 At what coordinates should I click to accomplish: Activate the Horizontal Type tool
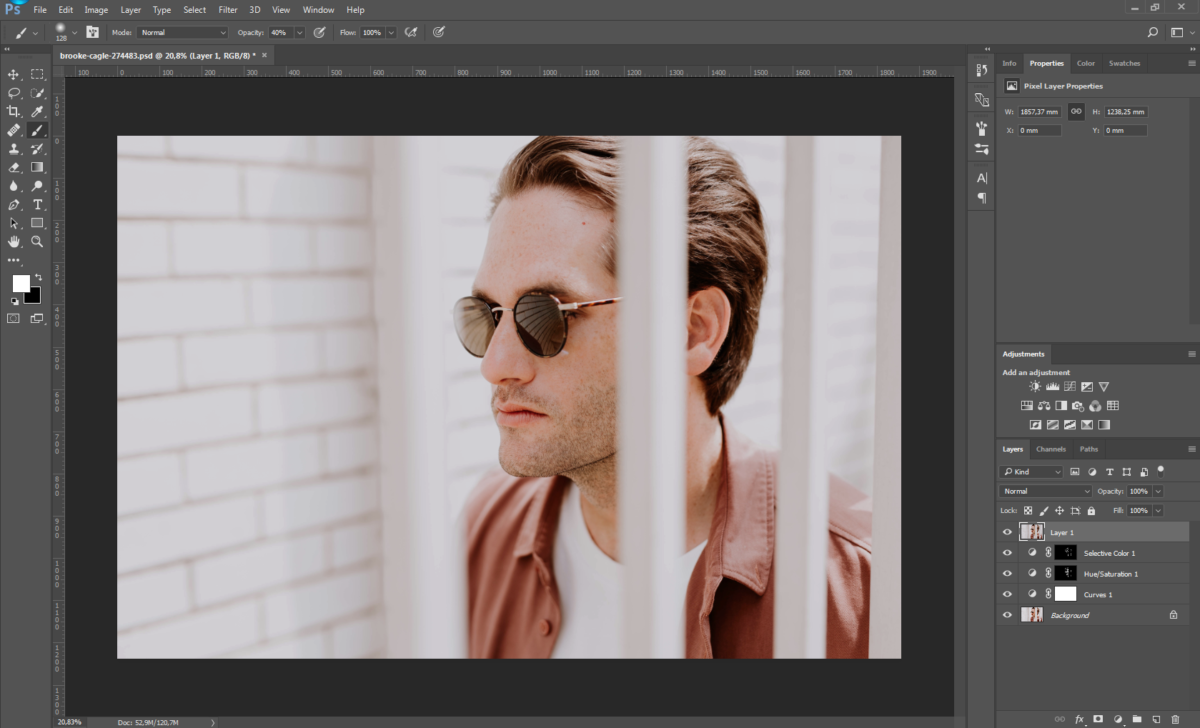37,204
